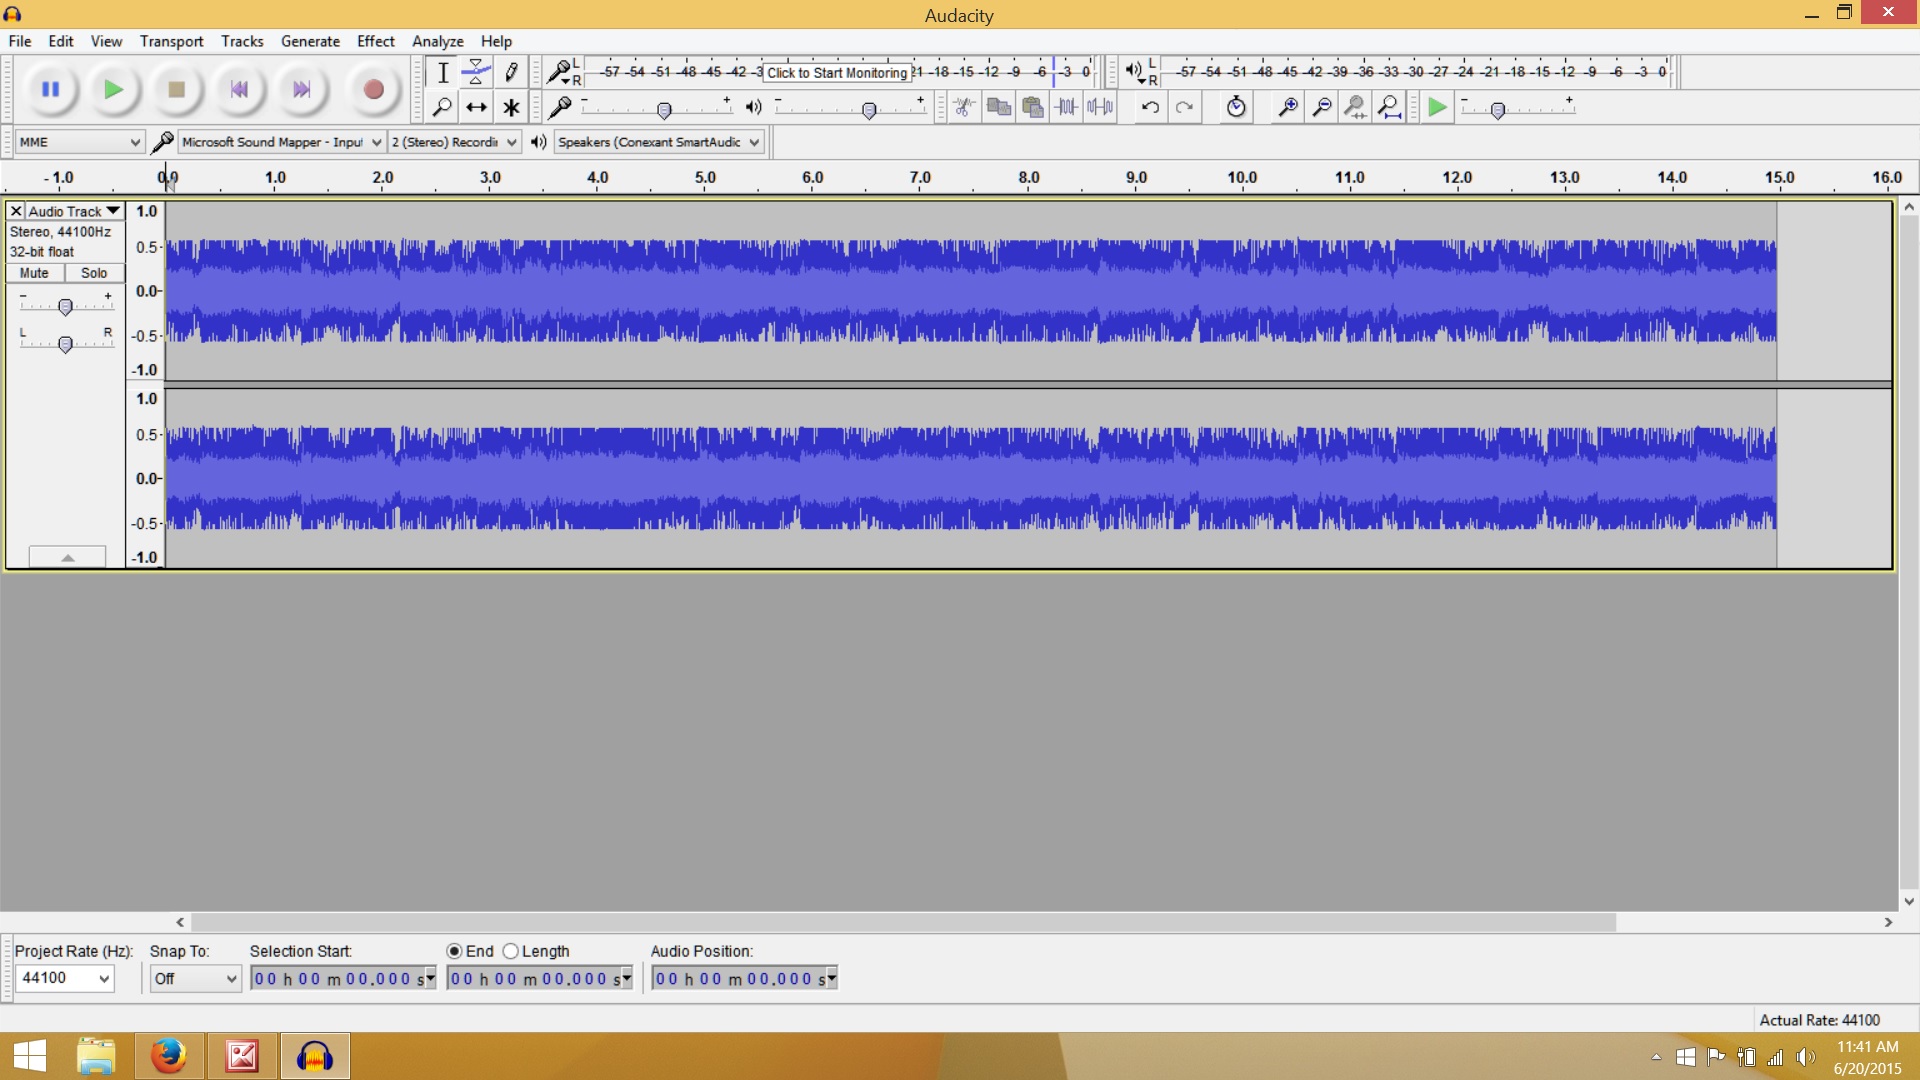This screenshot has width=1920, height=1080.
Task: Solo the Audio Track
Action: click(94, 273)
